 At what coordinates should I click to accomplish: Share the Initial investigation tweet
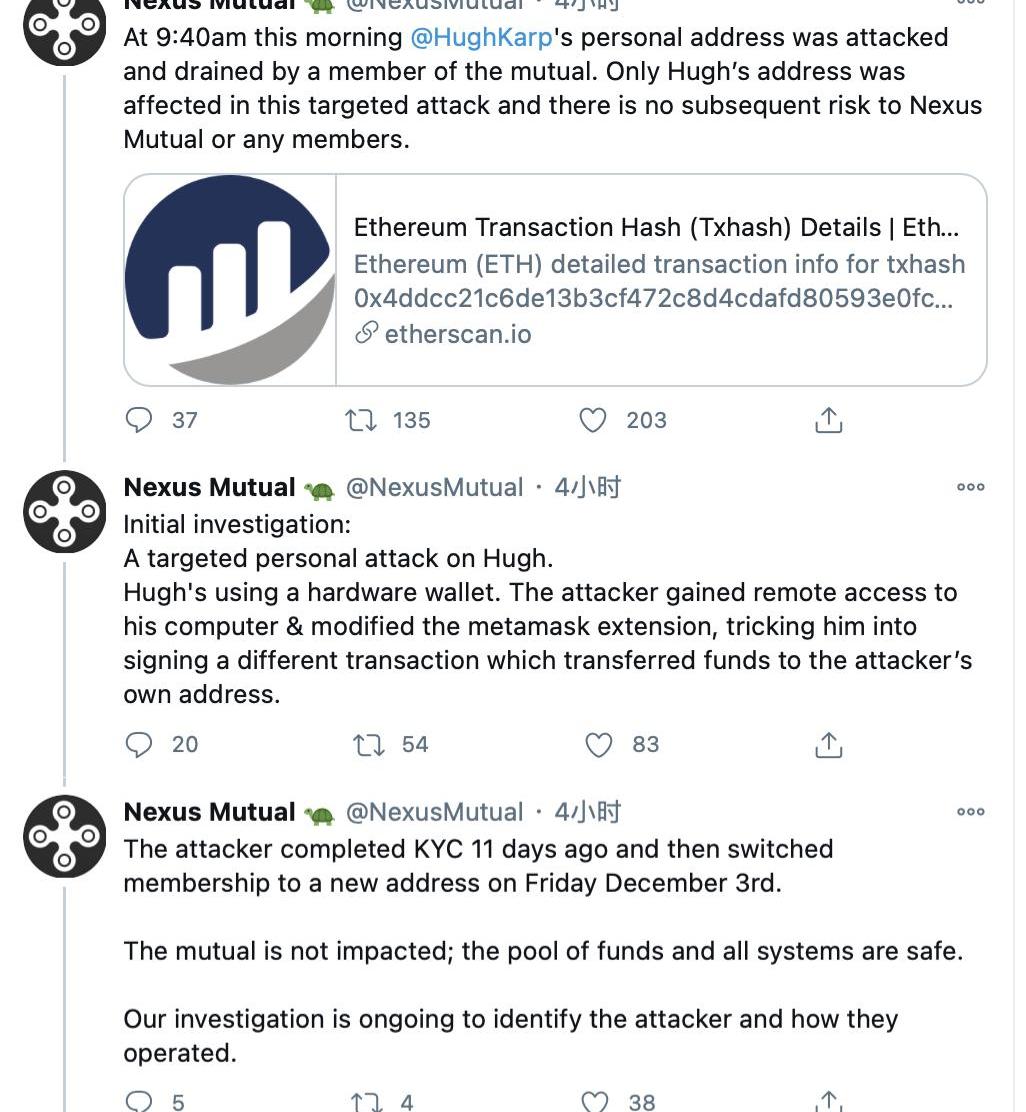[x=828, y=745]
